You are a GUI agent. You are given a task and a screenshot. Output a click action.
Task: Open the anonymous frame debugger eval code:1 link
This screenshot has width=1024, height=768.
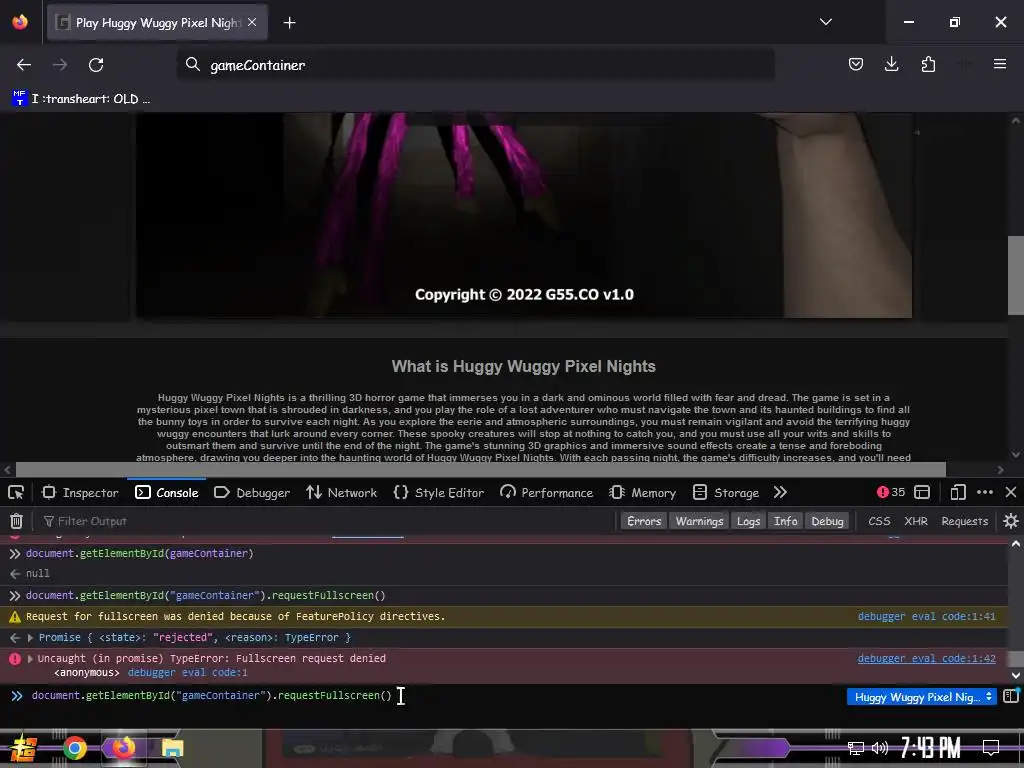coord(187,673)
